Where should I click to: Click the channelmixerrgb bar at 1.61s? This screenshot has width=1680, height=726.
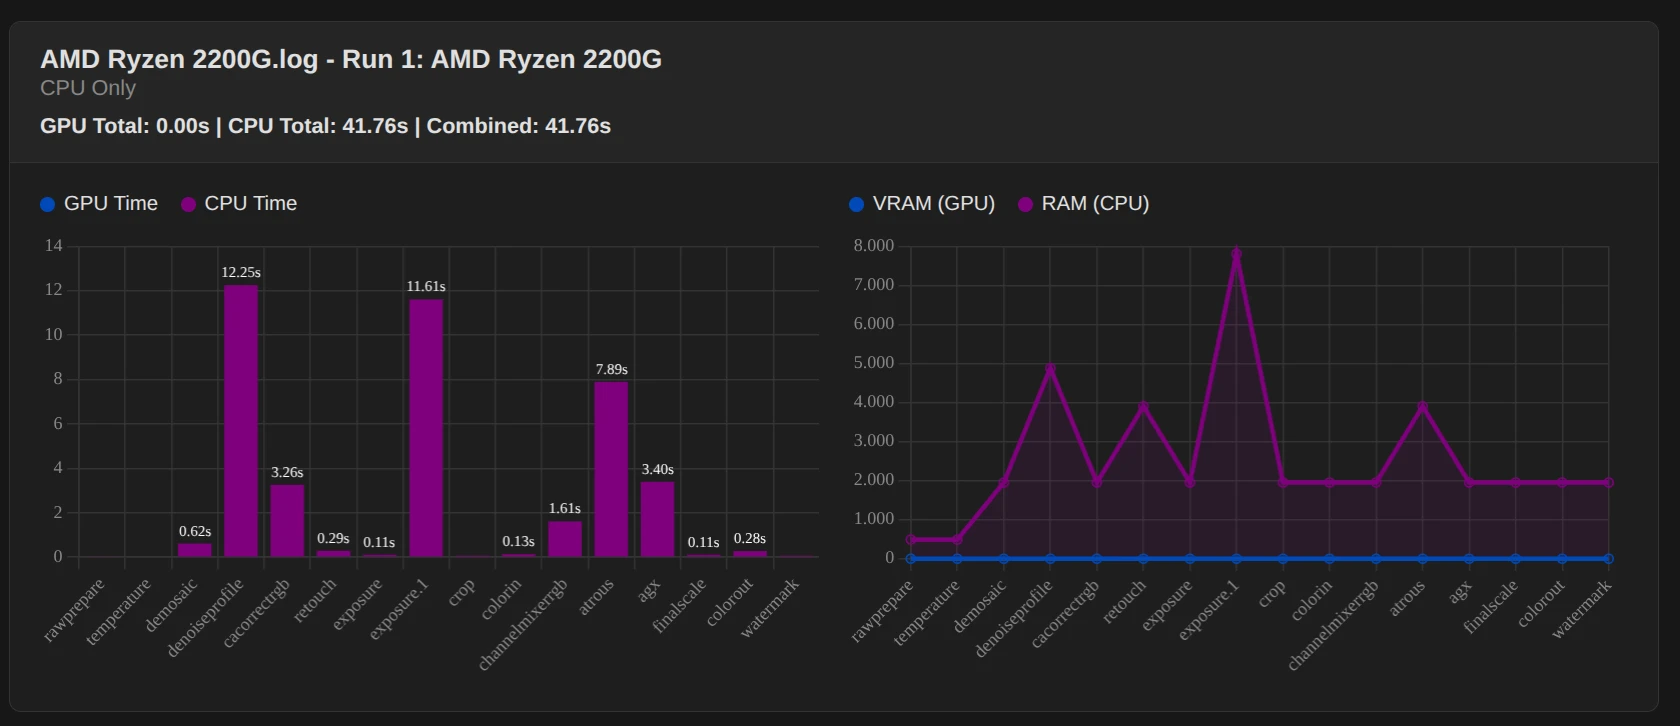click(x=565, y=539)
